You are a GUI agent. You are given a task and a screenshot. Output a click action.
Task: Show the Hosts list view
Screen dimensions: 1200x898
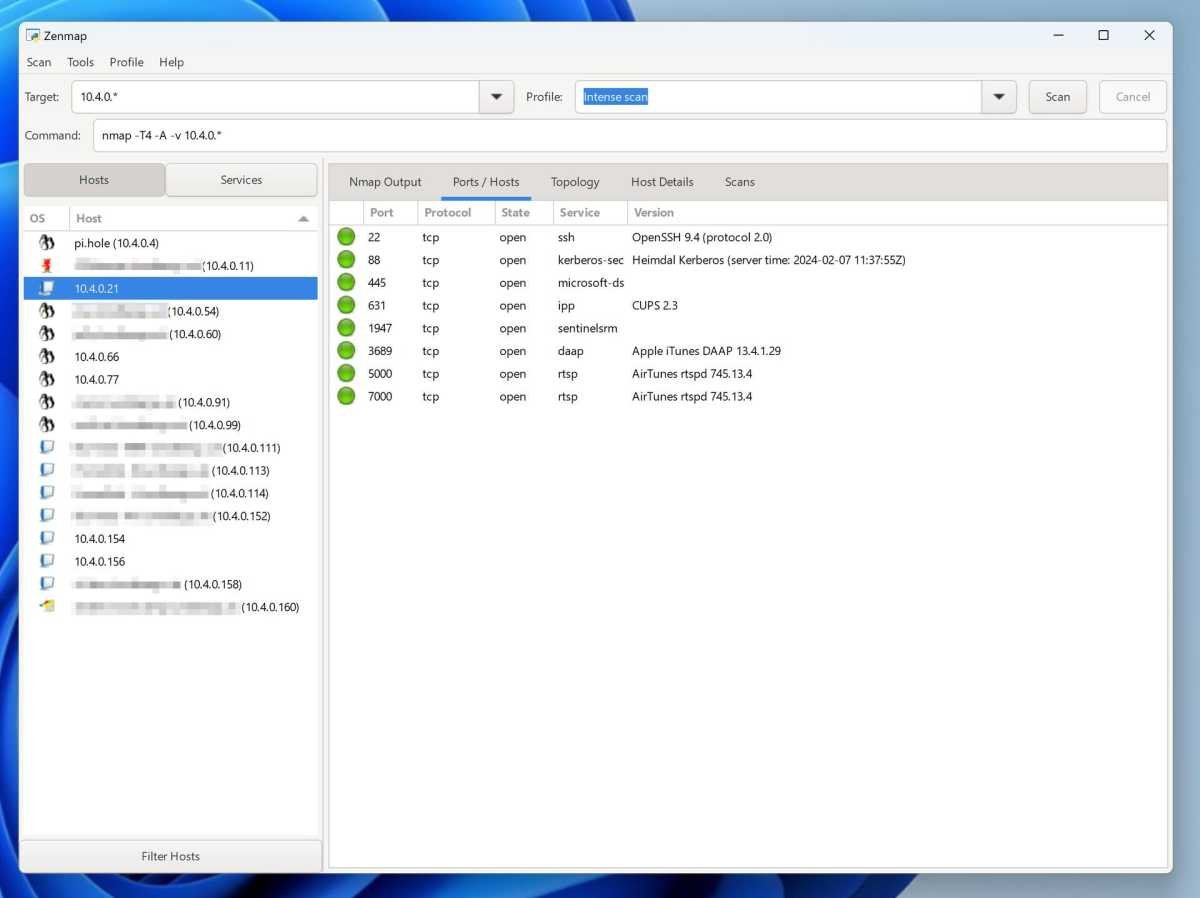point(94,180)
